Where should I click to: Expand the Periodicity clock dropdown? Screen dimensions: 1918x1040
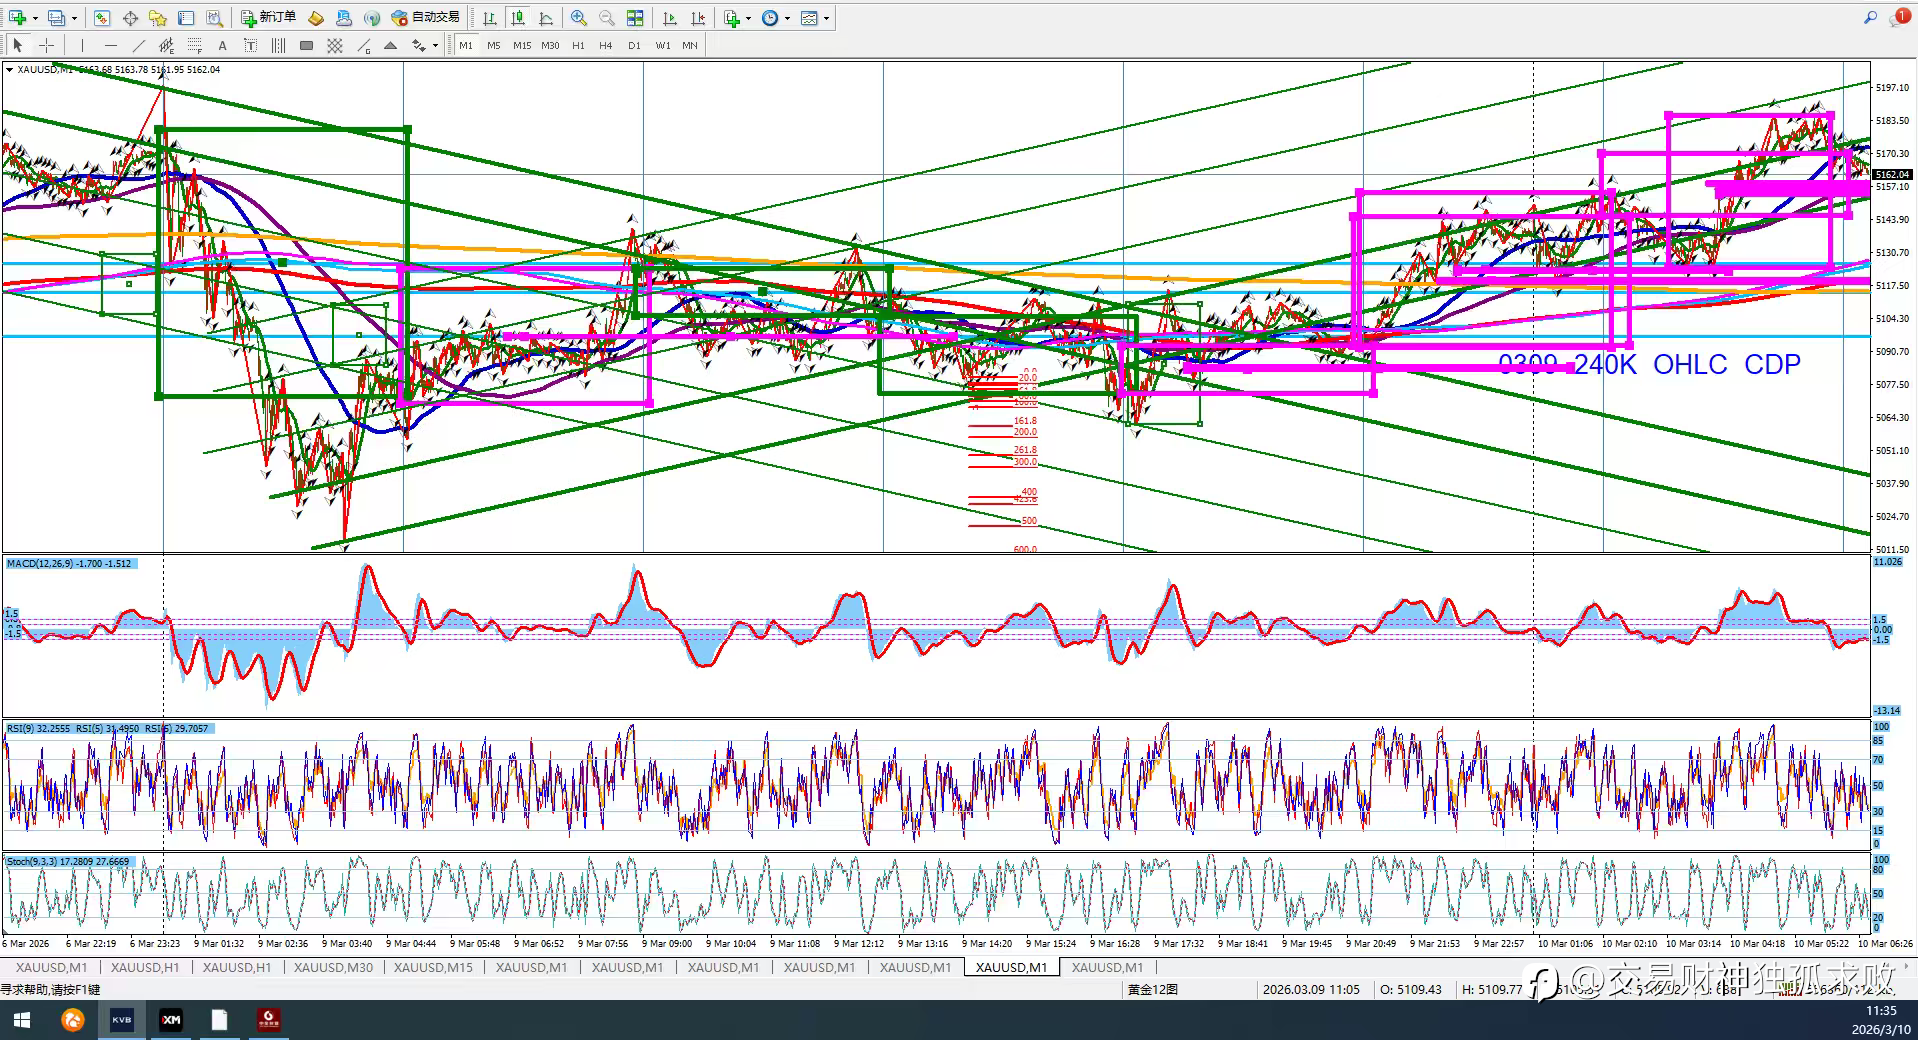pos(787,18)
